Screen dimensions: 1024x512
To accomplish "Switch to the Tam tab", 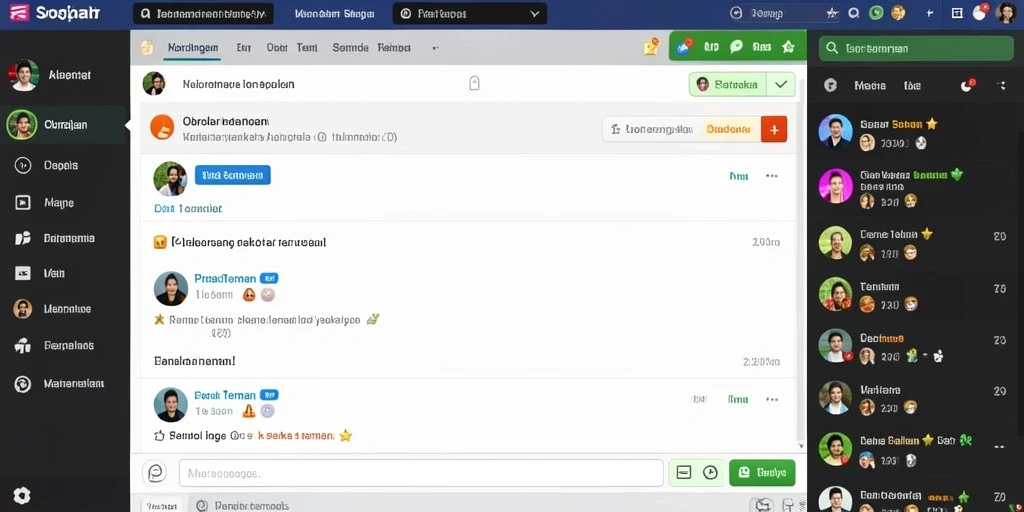I will (307, 47).
